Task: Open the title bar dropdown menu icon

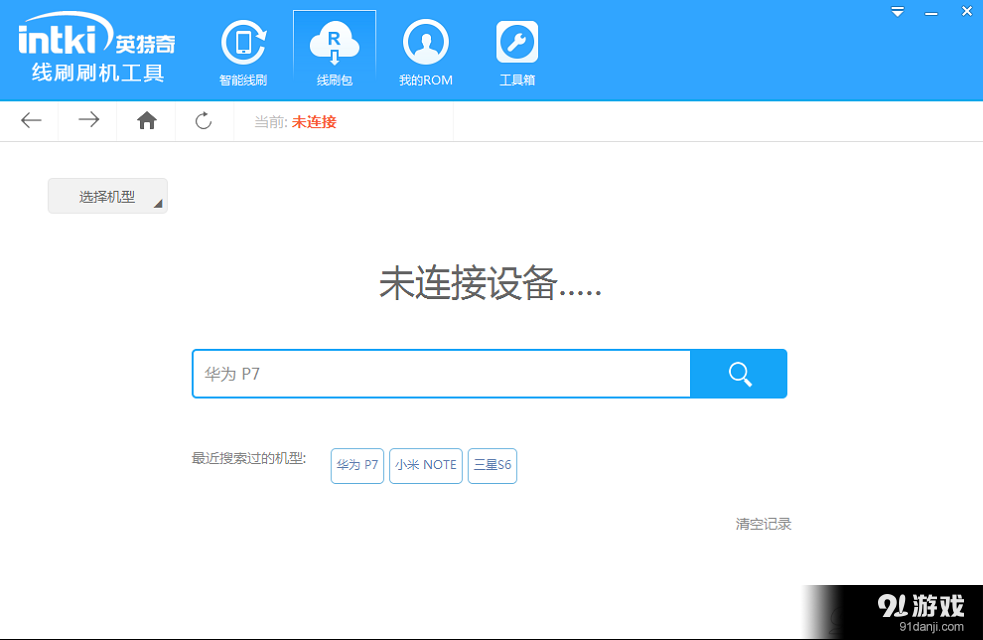Action: [898, 12]
